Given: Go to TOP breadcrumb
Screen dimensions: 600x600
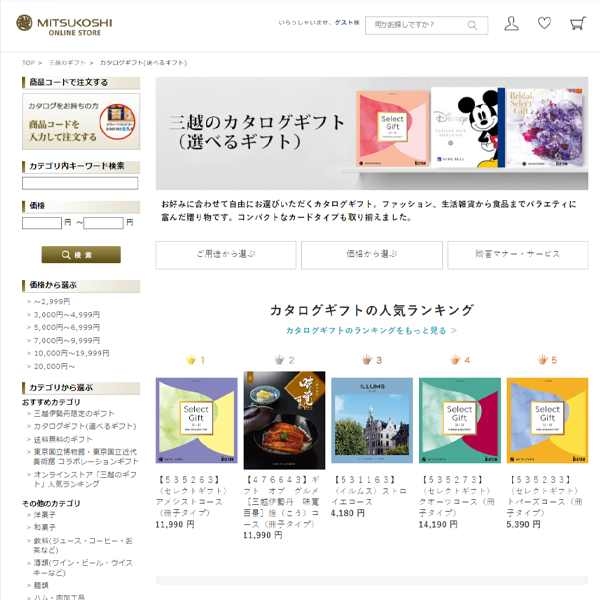Looking at the screenshot, I should point(28,62).
